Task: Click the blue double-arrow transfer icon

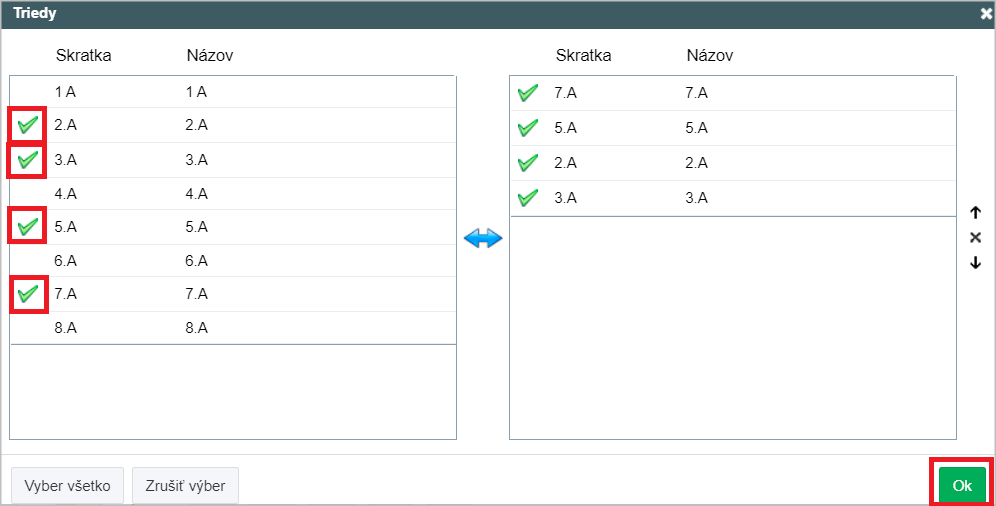Action: pos(483,239)
